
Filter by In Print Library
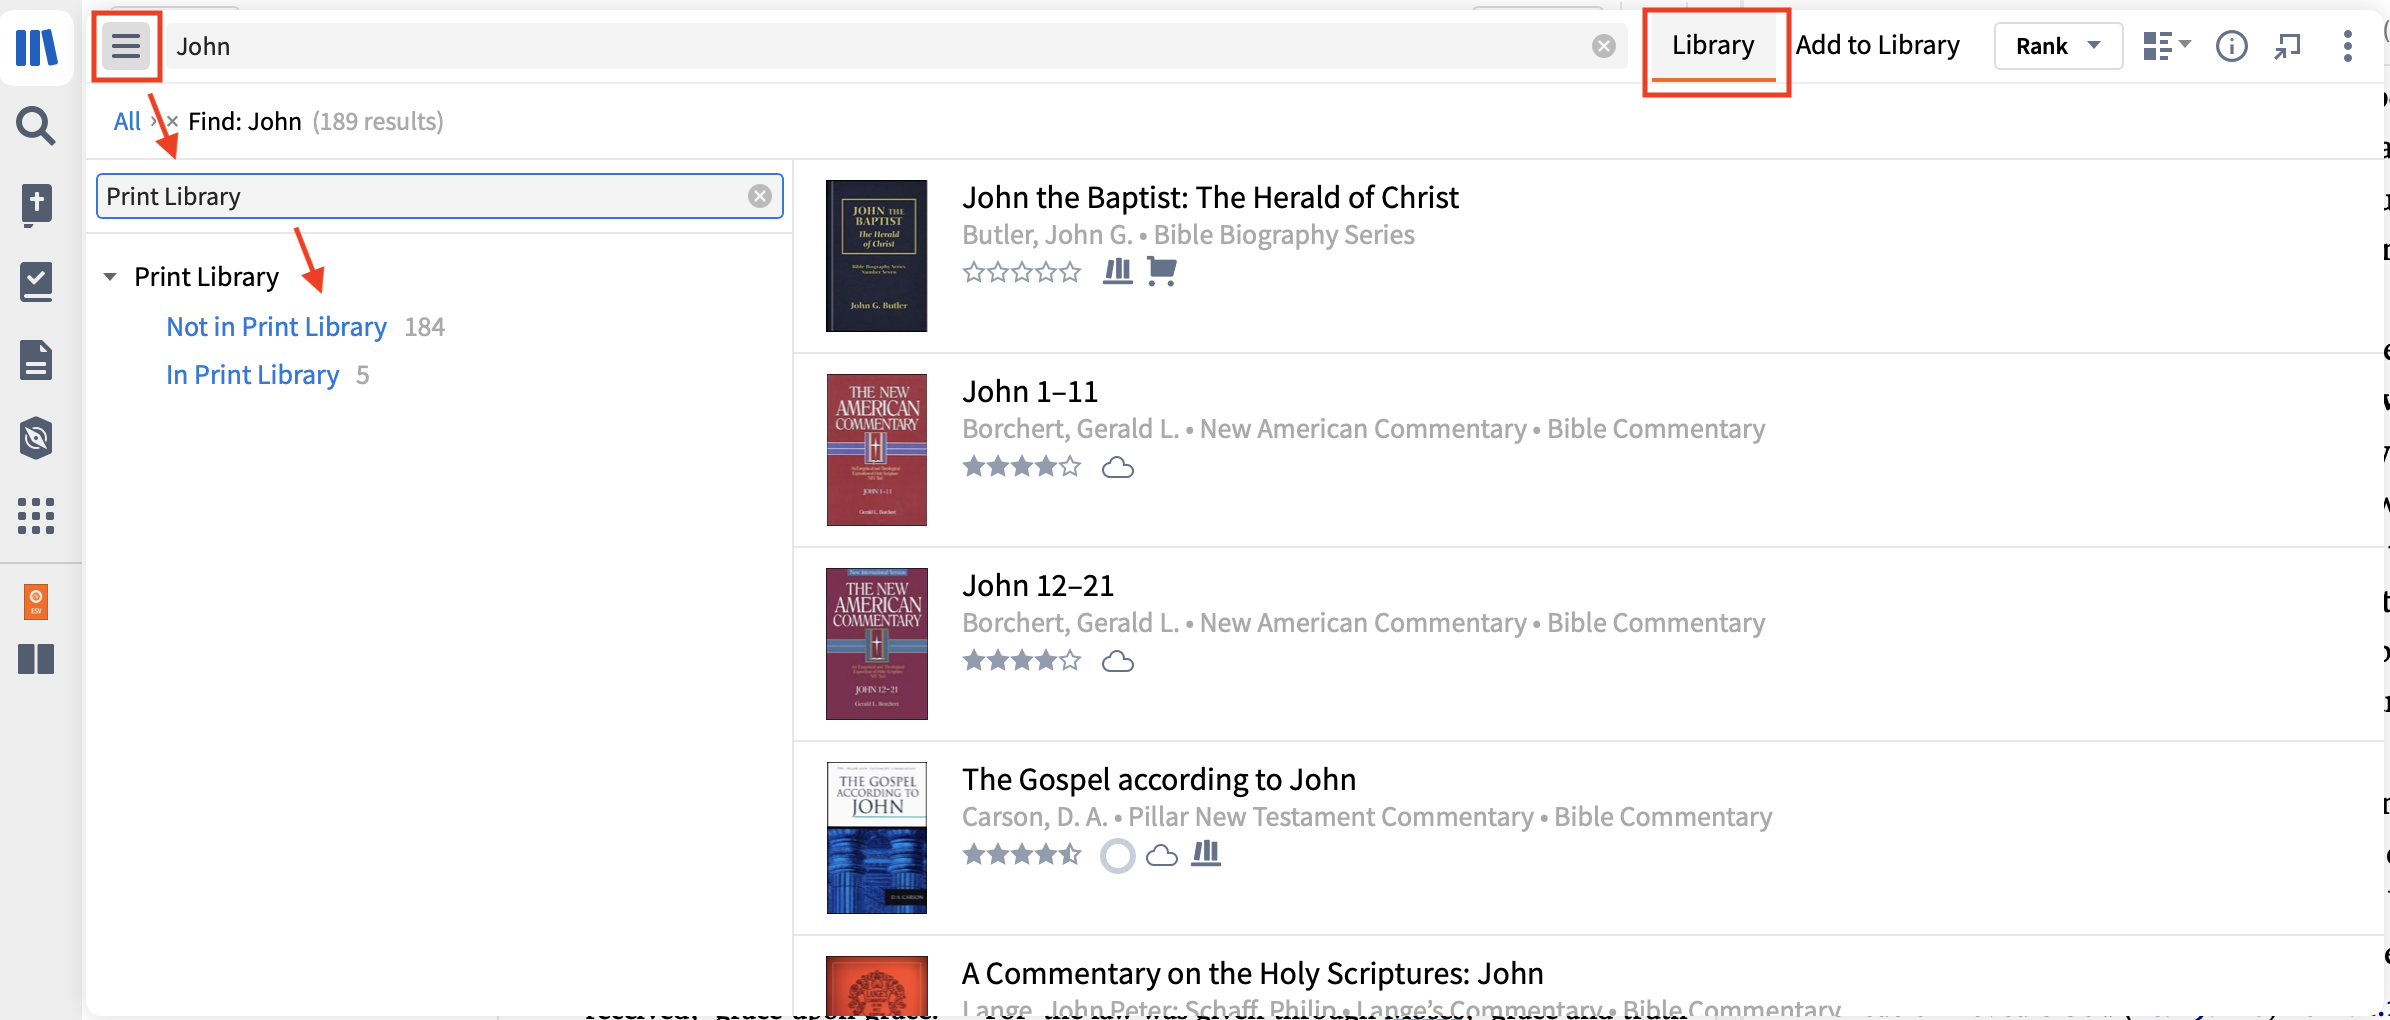pyautogui.click(x=252, y=375)
